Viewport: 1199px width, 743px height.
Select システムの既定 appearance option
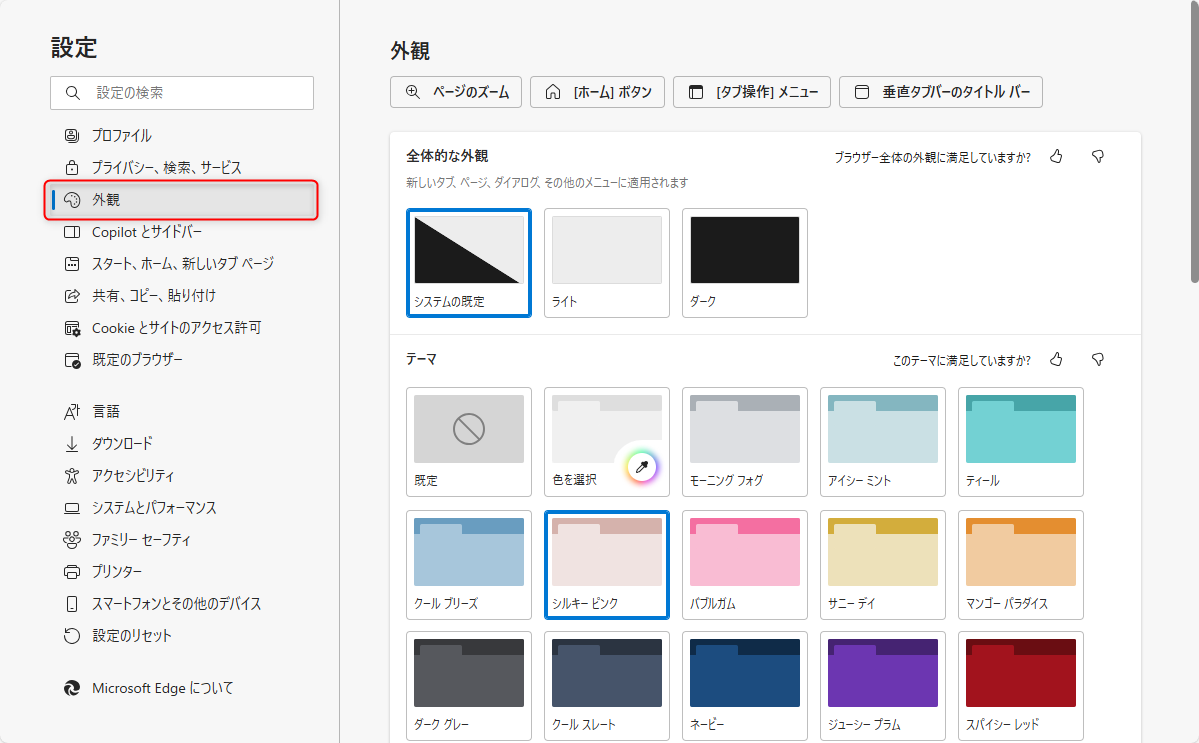pos(469,262)
